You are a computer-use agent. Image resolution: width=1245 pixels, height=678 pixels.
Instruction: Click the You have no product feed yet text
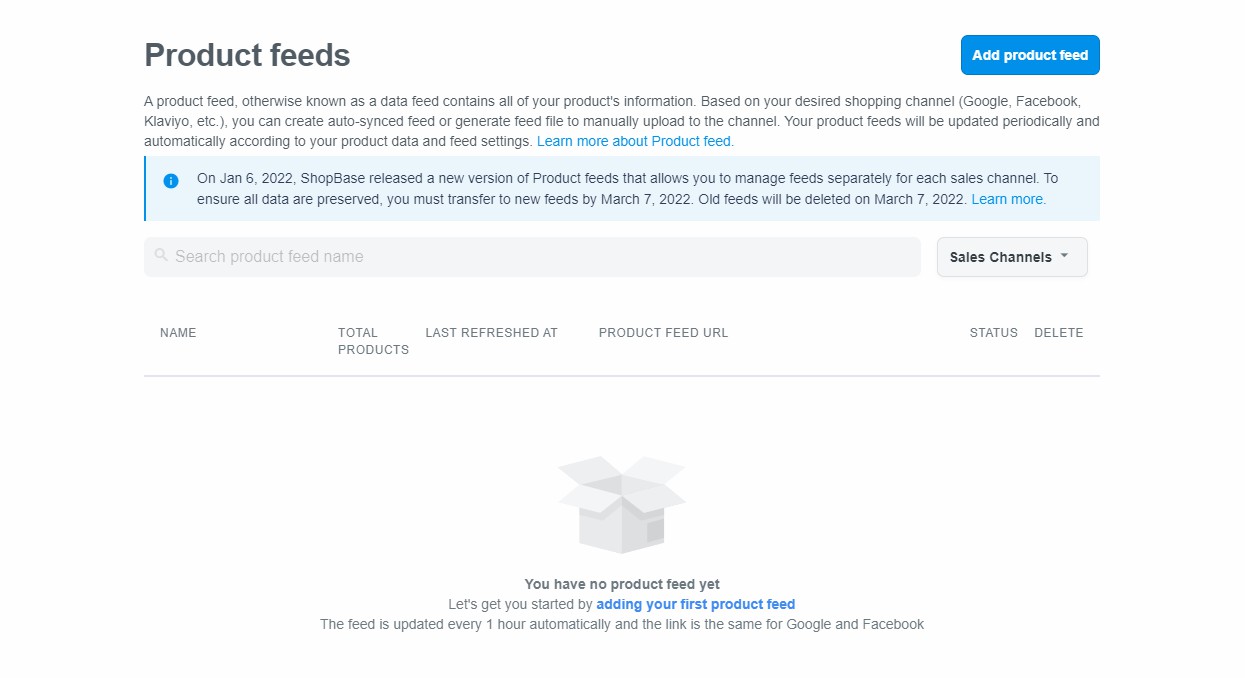coord(621,584)
